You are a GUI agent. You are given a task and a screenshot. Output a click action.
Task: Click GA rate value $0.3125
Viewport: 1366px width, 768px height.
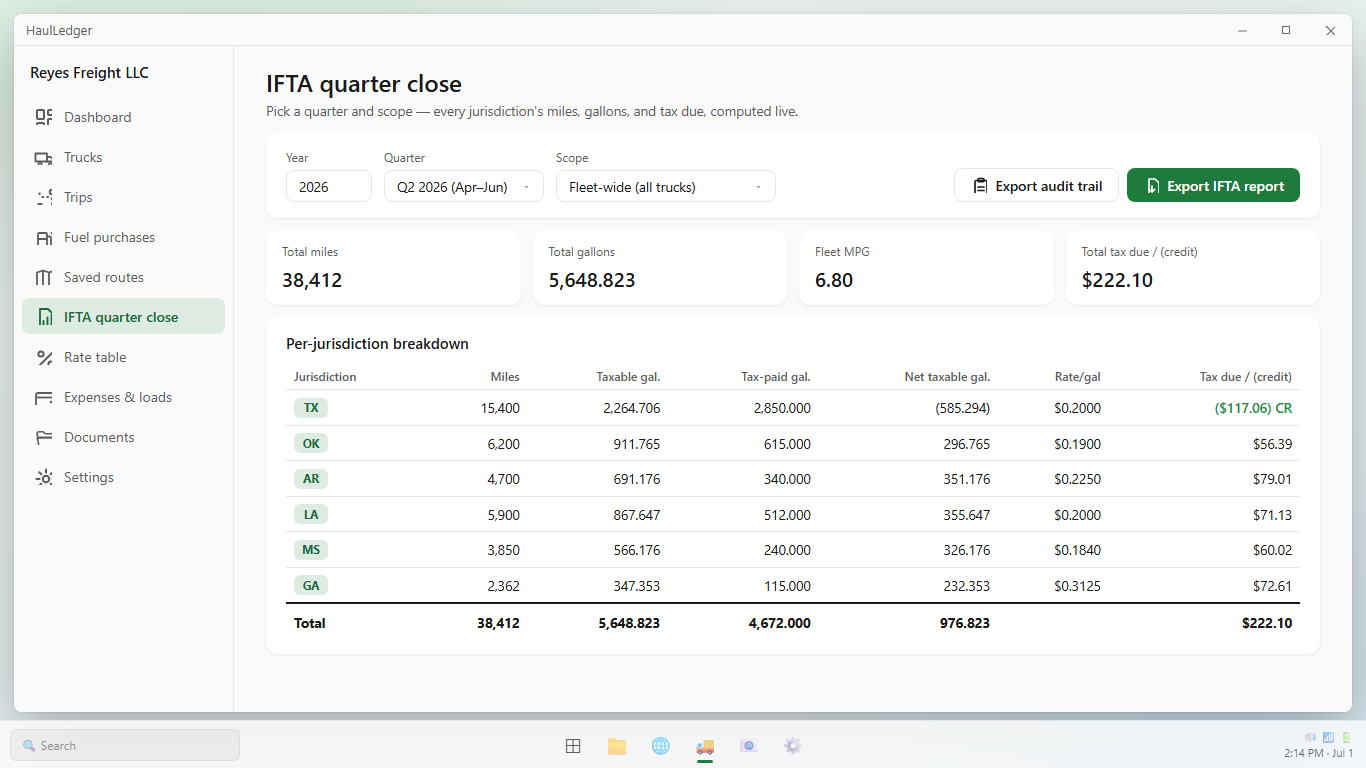click(x=1077, y=586)
